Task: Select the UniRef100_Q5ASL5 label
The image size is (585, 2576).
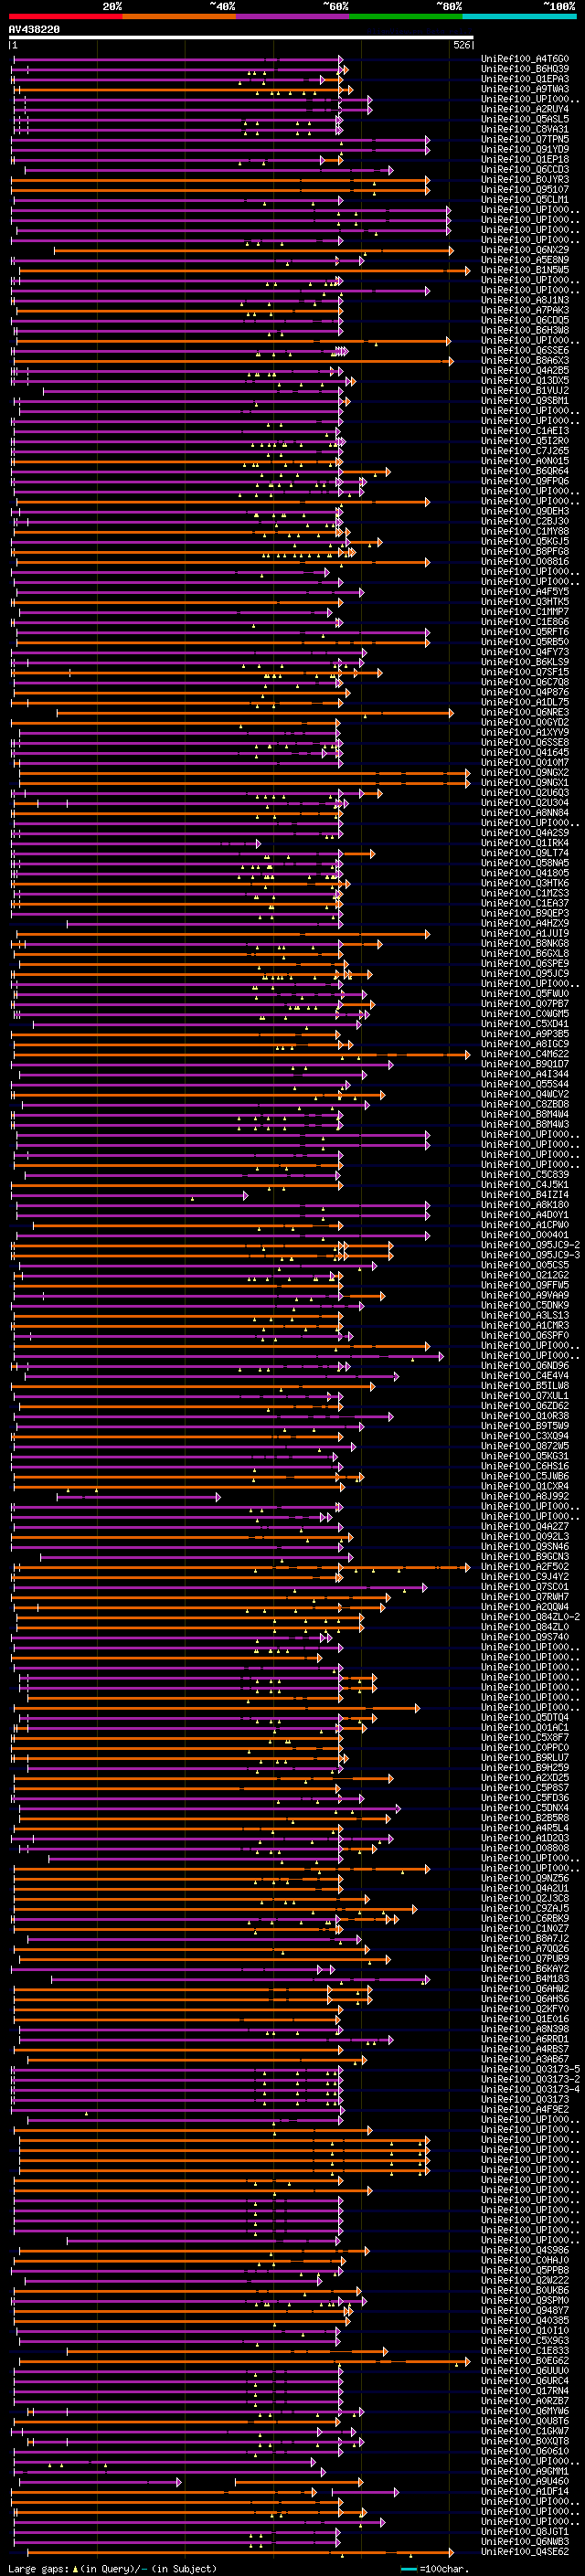Action: click(525, 119)
